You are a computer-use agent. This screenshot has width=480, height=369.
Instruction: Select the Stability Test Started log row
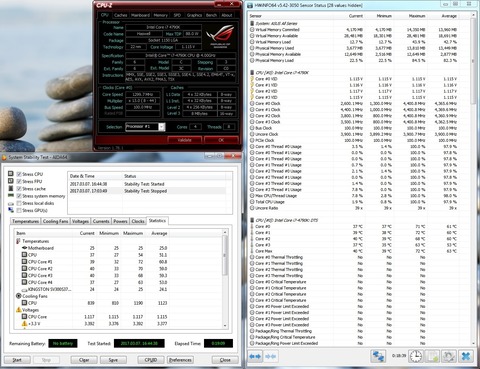(147, 184)
